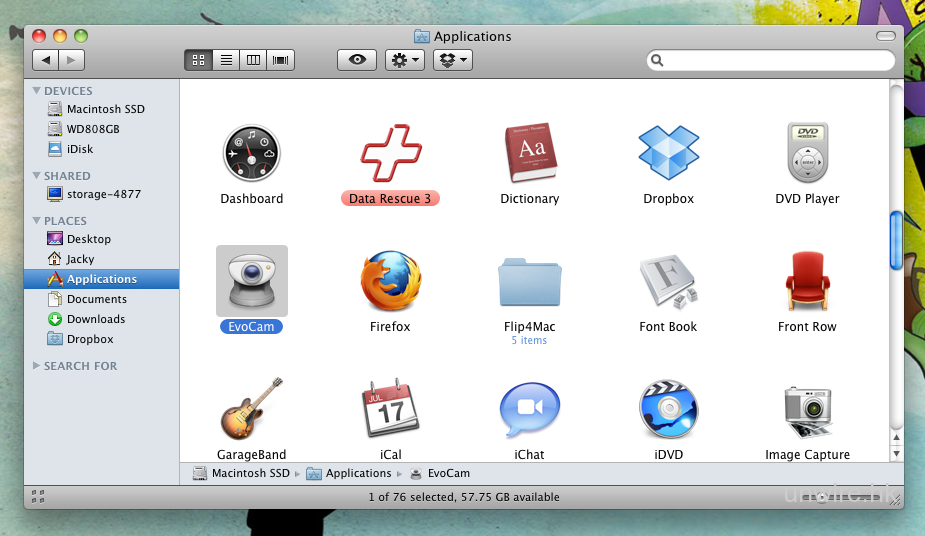Switch to list view mode
Image resolution: width=925 pixels, height=536 pixels.
(x=226, y=60)
